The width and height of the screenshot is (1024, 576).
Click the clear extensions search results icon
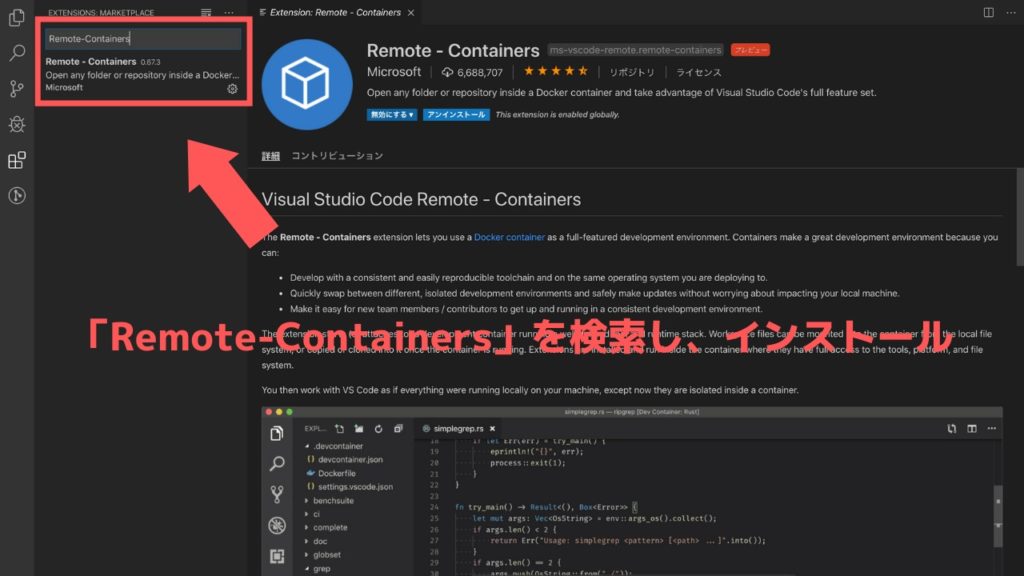pyautogui.click(x=206, y=12)
